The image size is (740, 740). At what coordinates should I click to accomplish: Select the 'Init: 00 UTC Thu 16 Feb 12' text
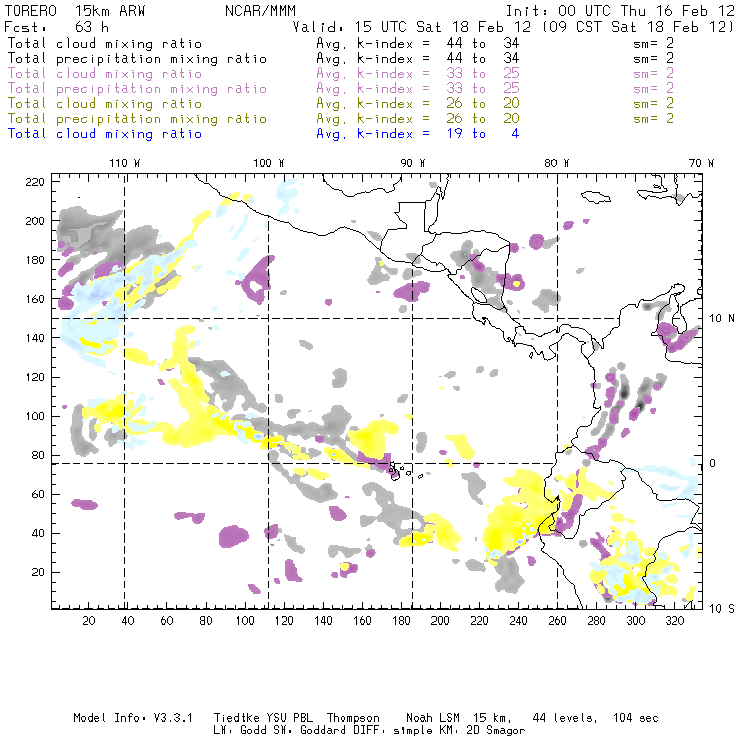(620, 10)
